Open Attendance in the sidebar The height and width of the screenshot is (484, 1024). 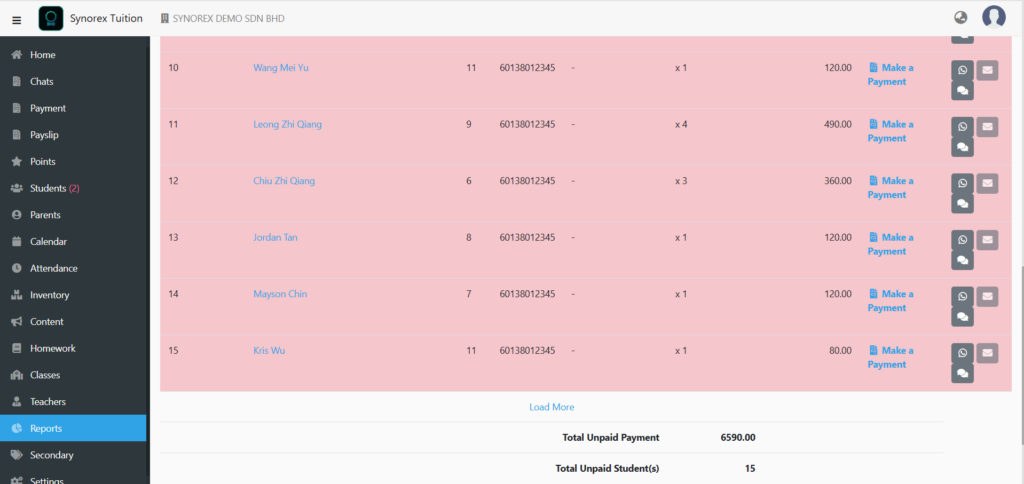pyautogui.click(x=73, y=268)
